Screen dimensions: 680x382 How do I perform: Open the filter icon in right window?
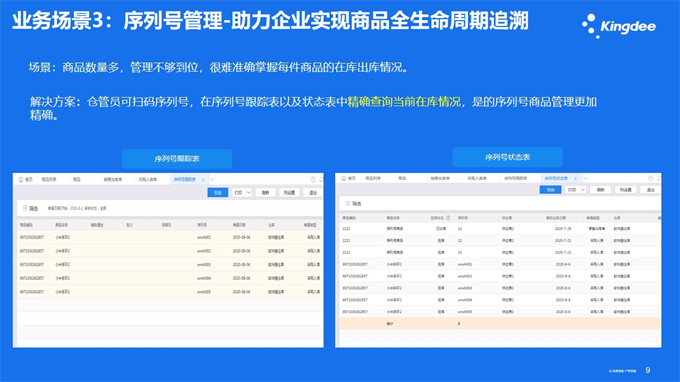coord(348,203)
